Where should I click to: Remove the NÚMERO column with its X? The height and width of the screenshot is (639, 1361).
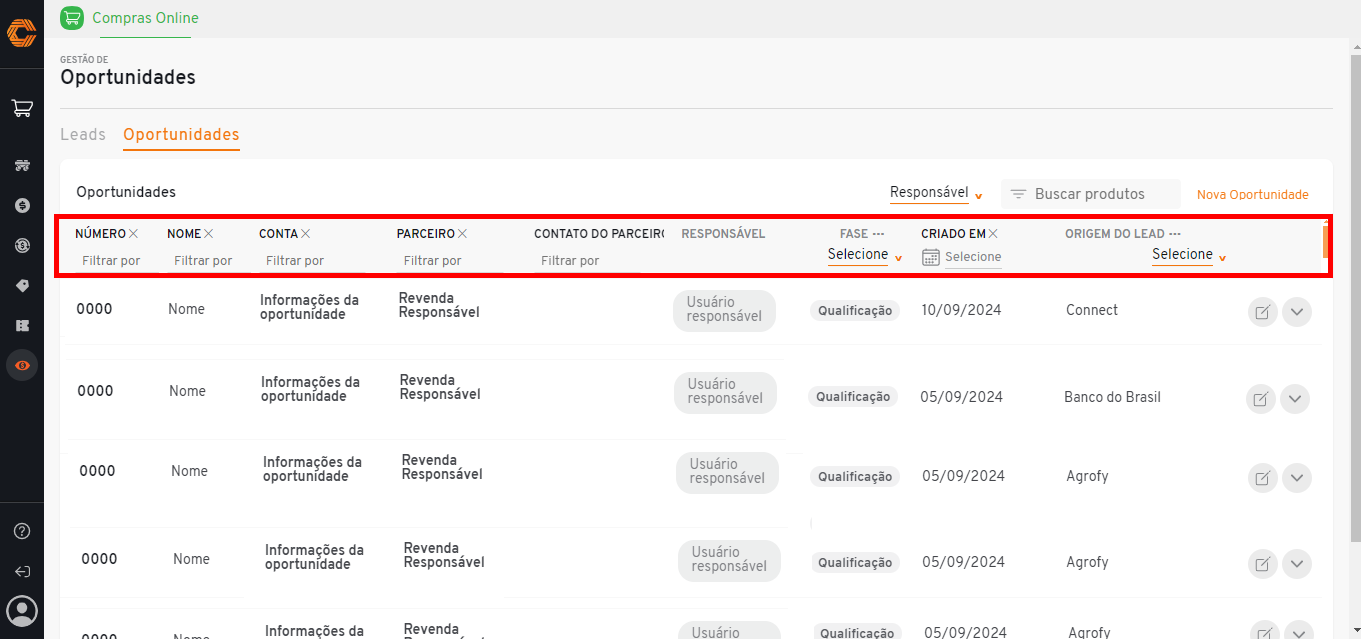(x=133, y=234)
